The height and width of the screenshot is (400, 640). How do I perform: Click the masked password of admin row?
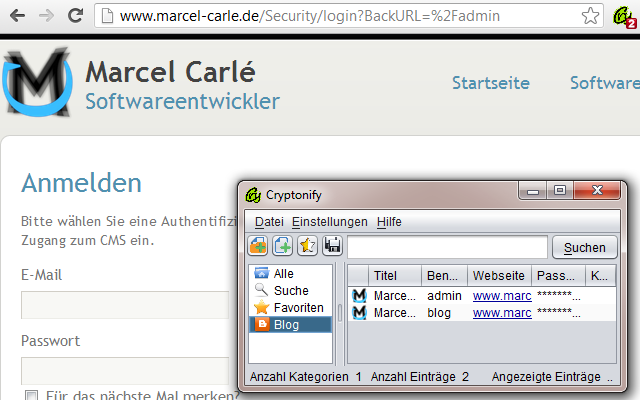[558, 296]
